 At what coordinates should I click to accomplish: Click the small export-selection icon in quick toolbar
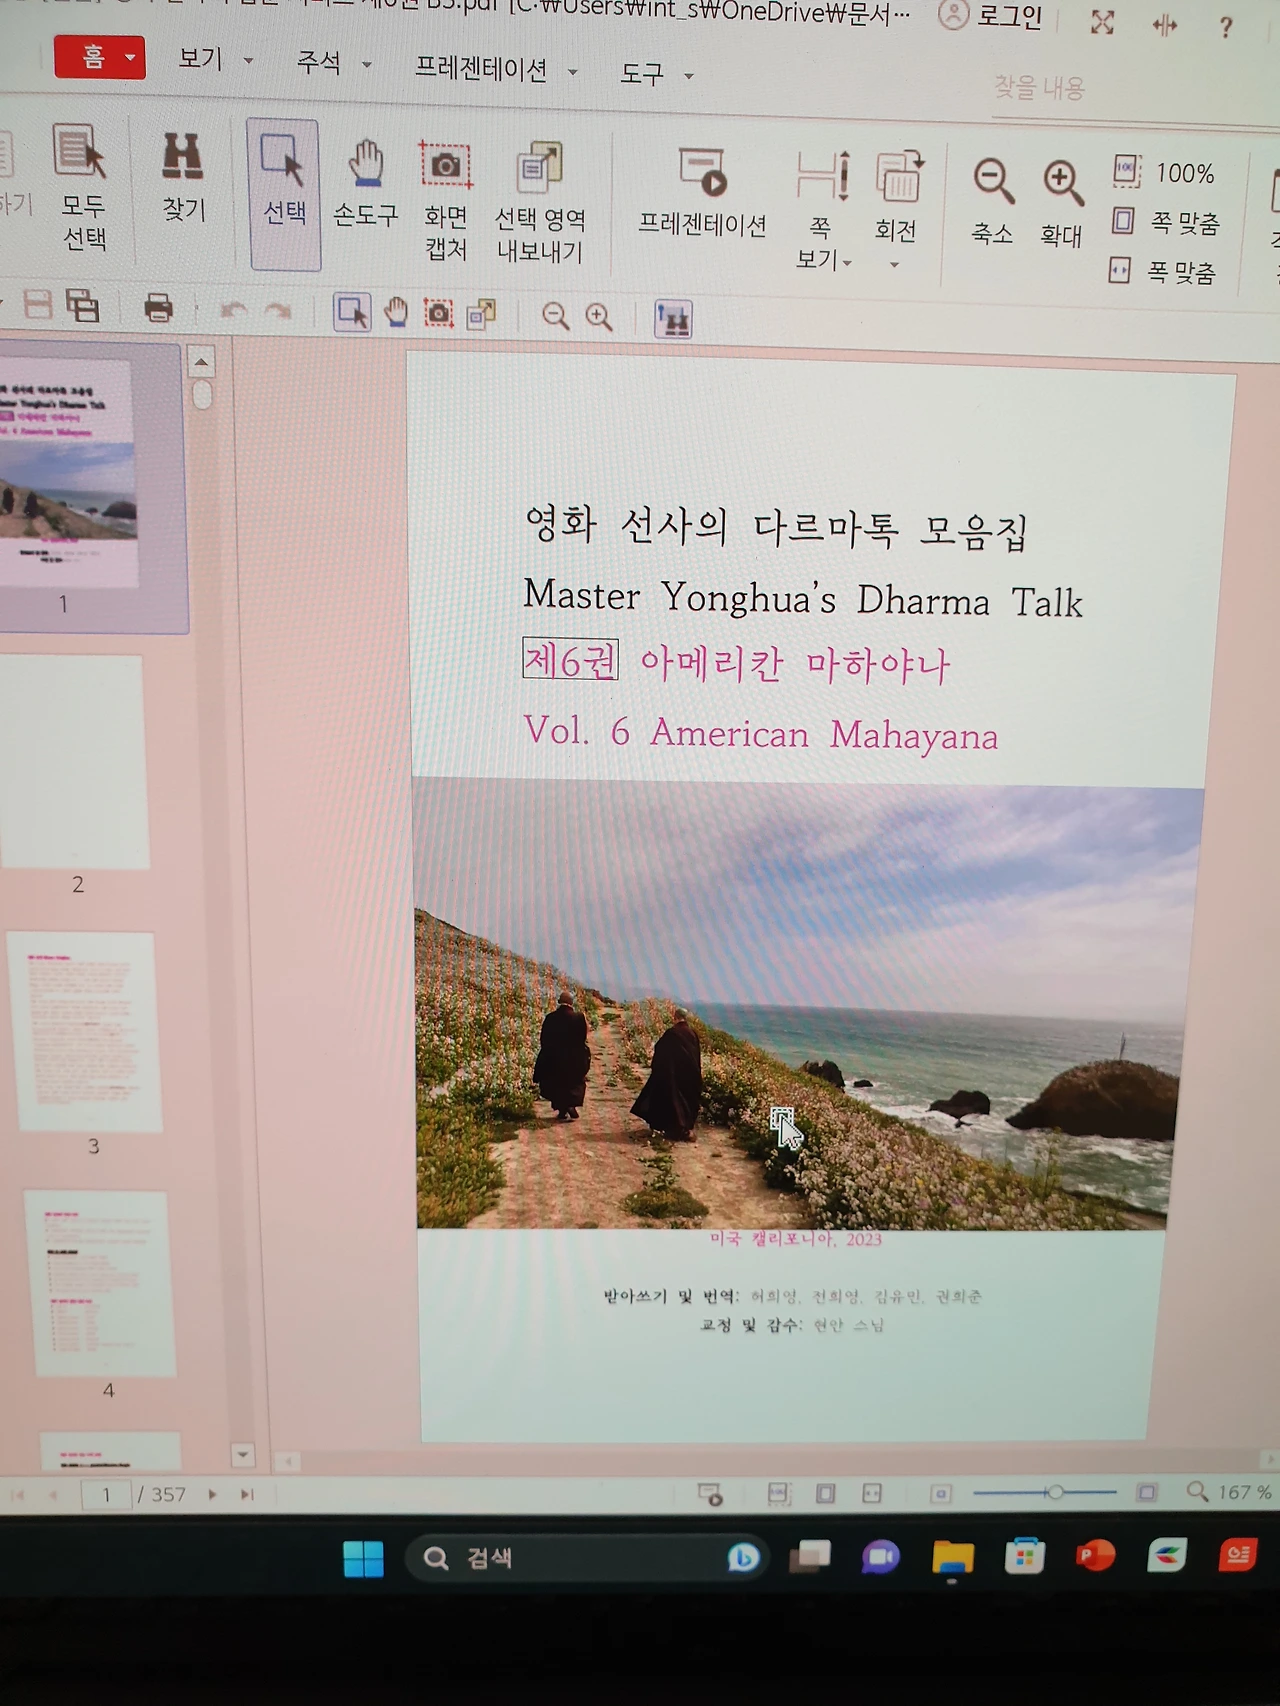[482, 315]
